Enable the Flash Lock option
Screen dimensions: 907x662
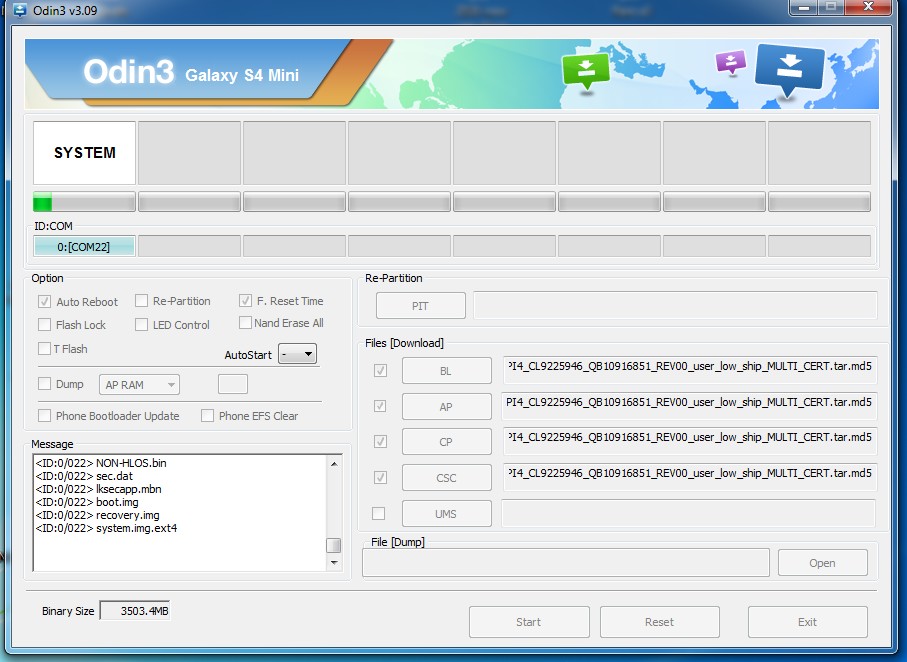45,325
